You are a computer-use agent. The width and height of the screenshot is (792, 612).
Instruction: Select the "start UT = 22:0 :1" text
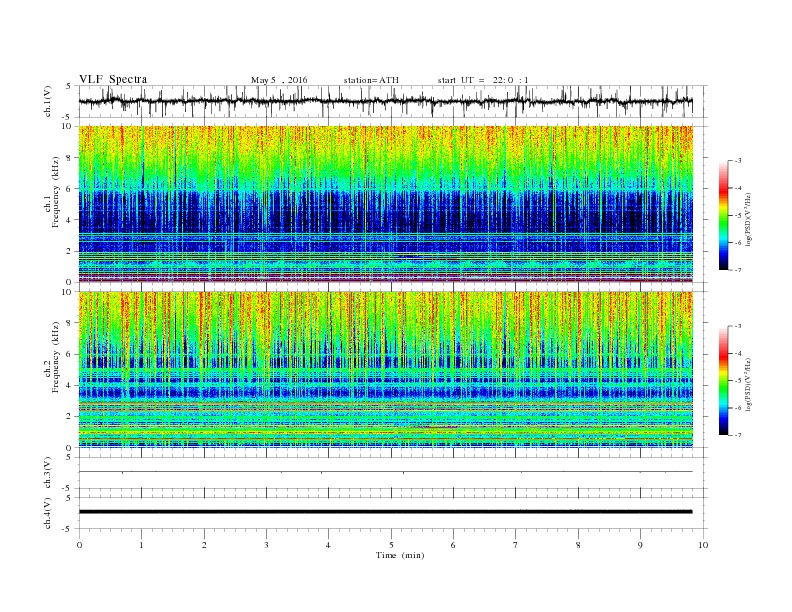[x=483, y=80]
